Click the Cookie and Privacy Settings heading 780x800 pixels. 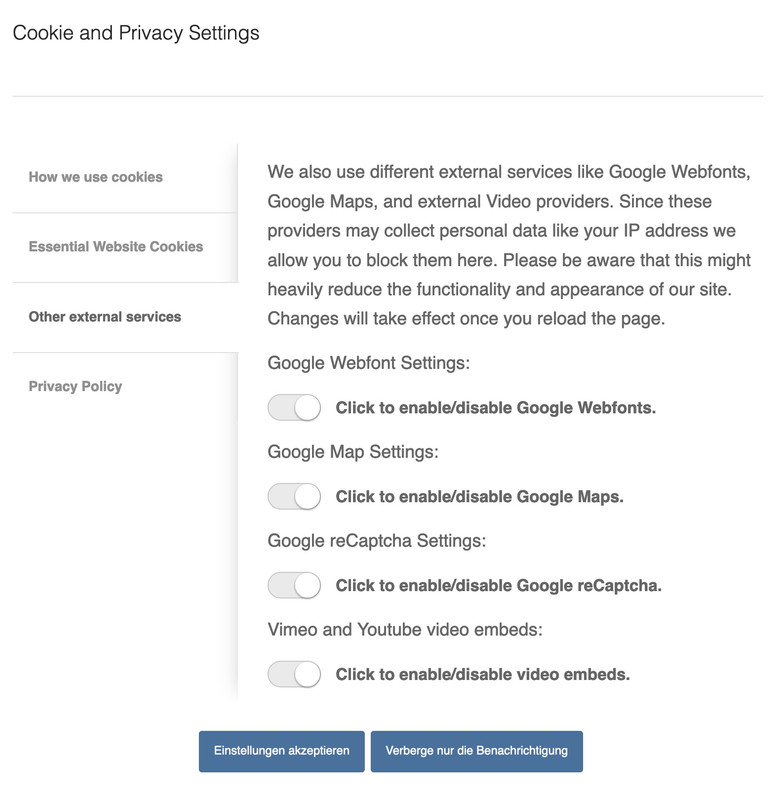coord(136,33)
